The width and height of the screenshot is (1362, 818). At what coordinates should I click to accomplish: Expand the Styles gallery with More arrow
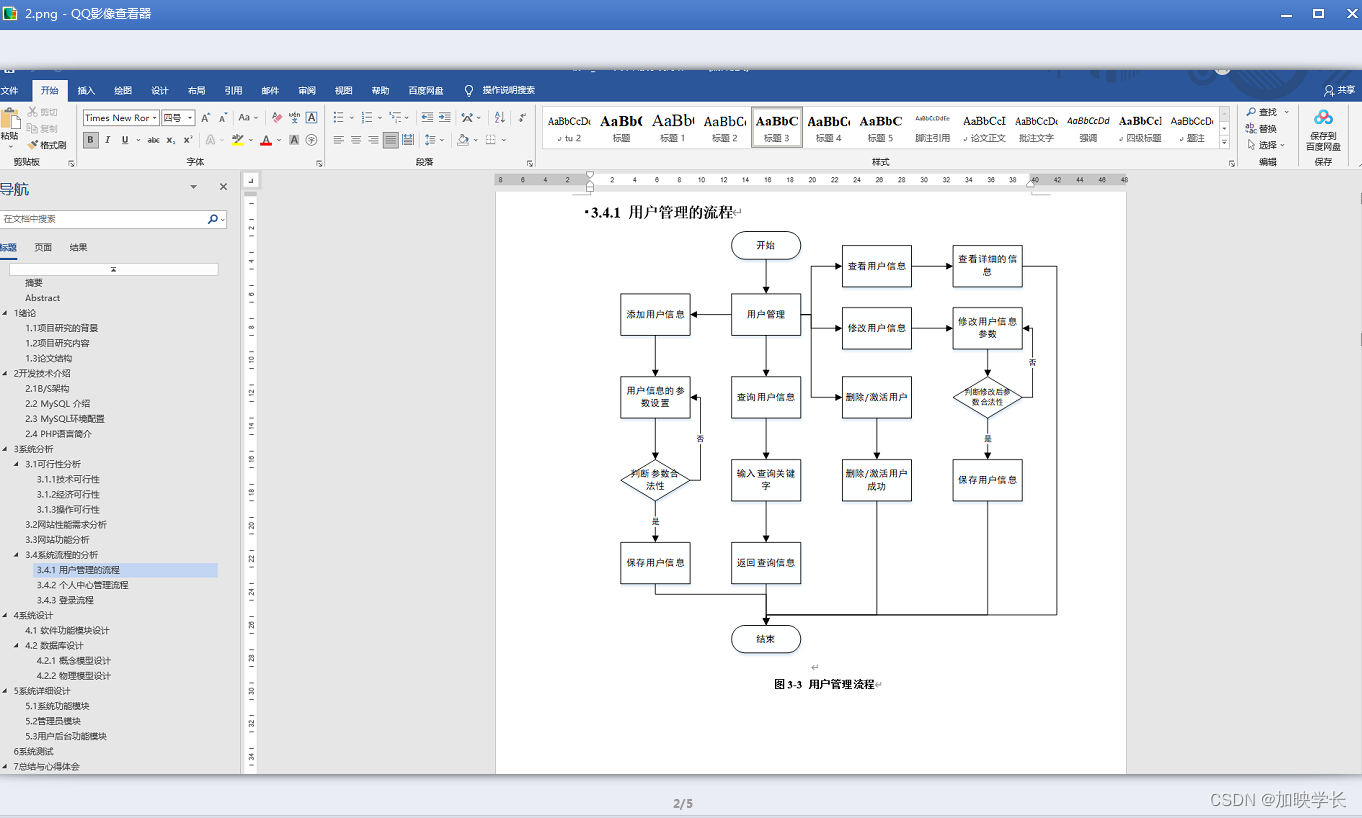point(1224,143)
